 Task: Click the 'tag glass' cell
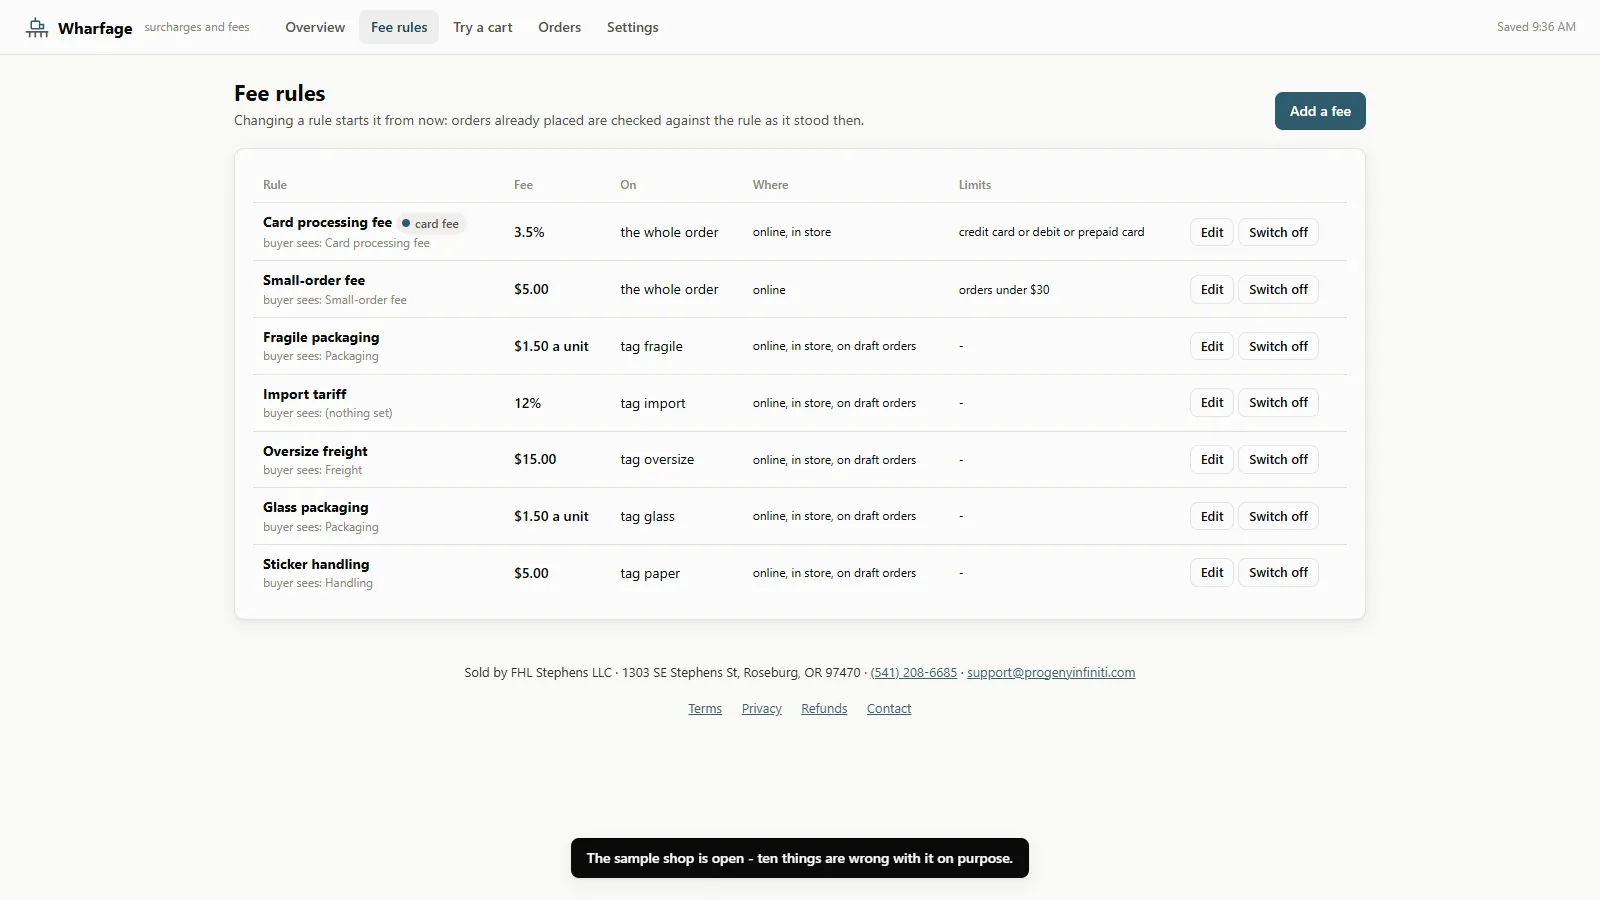coord(647,516)
